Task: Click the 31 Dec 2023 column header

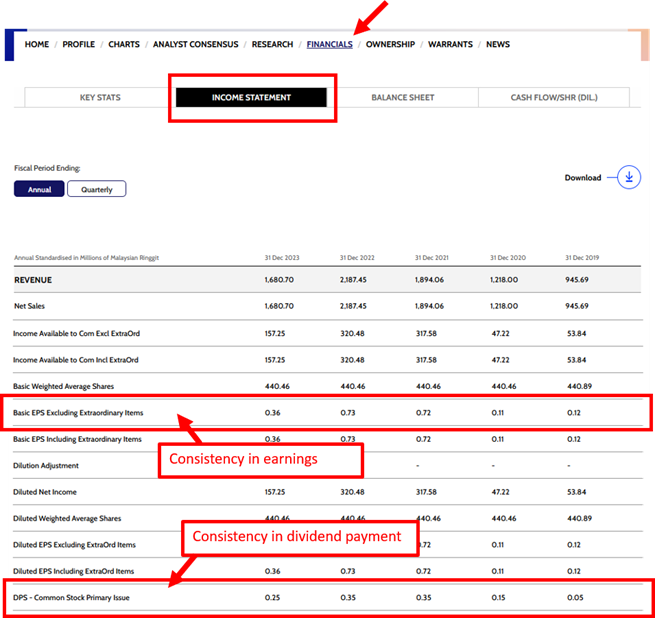Action: [x=282, y=258]
